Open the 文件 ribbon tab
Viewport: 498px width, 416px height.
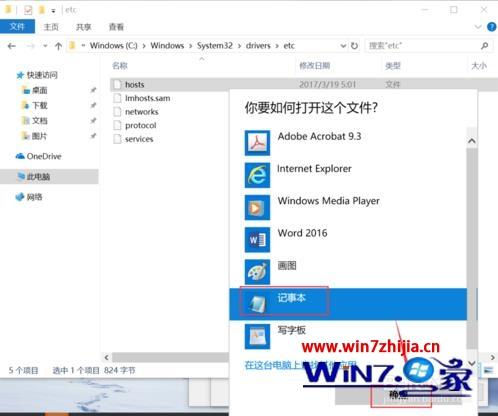(x=17, y=27)
